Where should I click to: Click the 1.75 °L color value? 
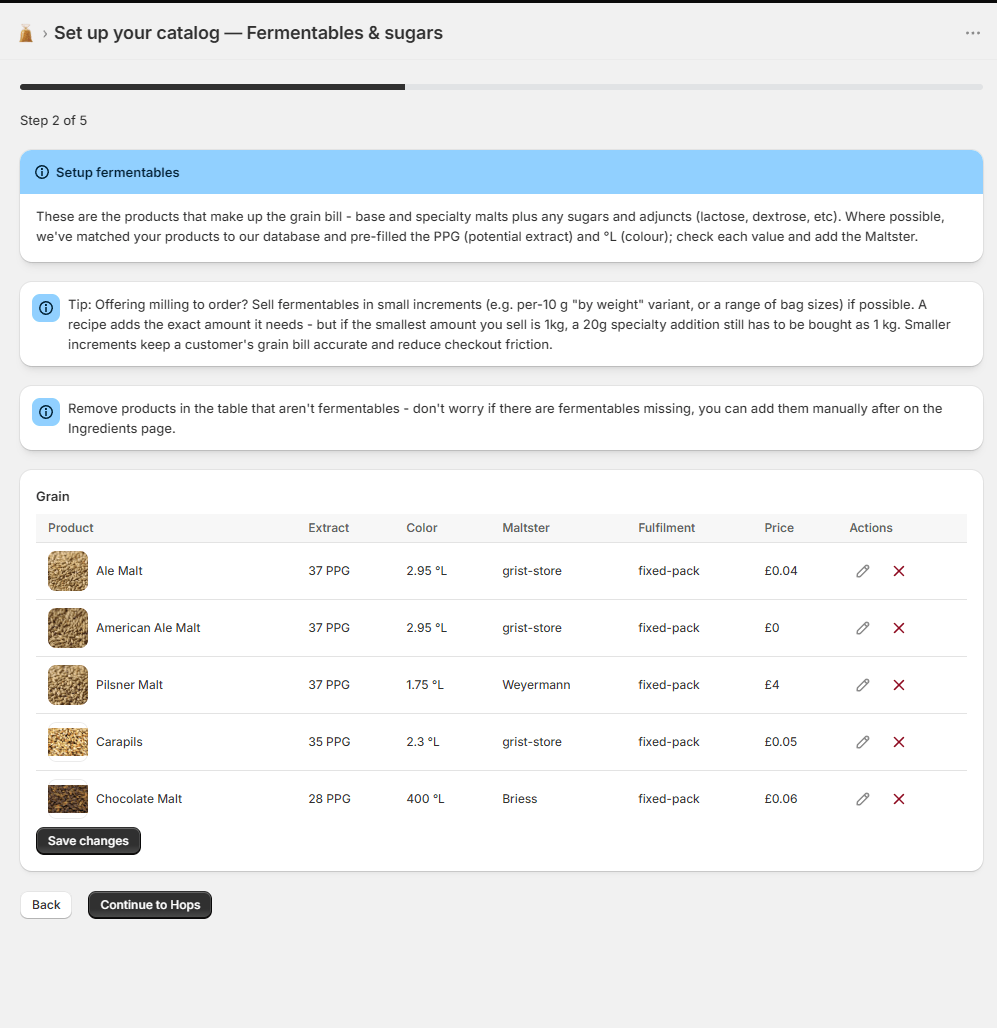click(x=425, y=685)
